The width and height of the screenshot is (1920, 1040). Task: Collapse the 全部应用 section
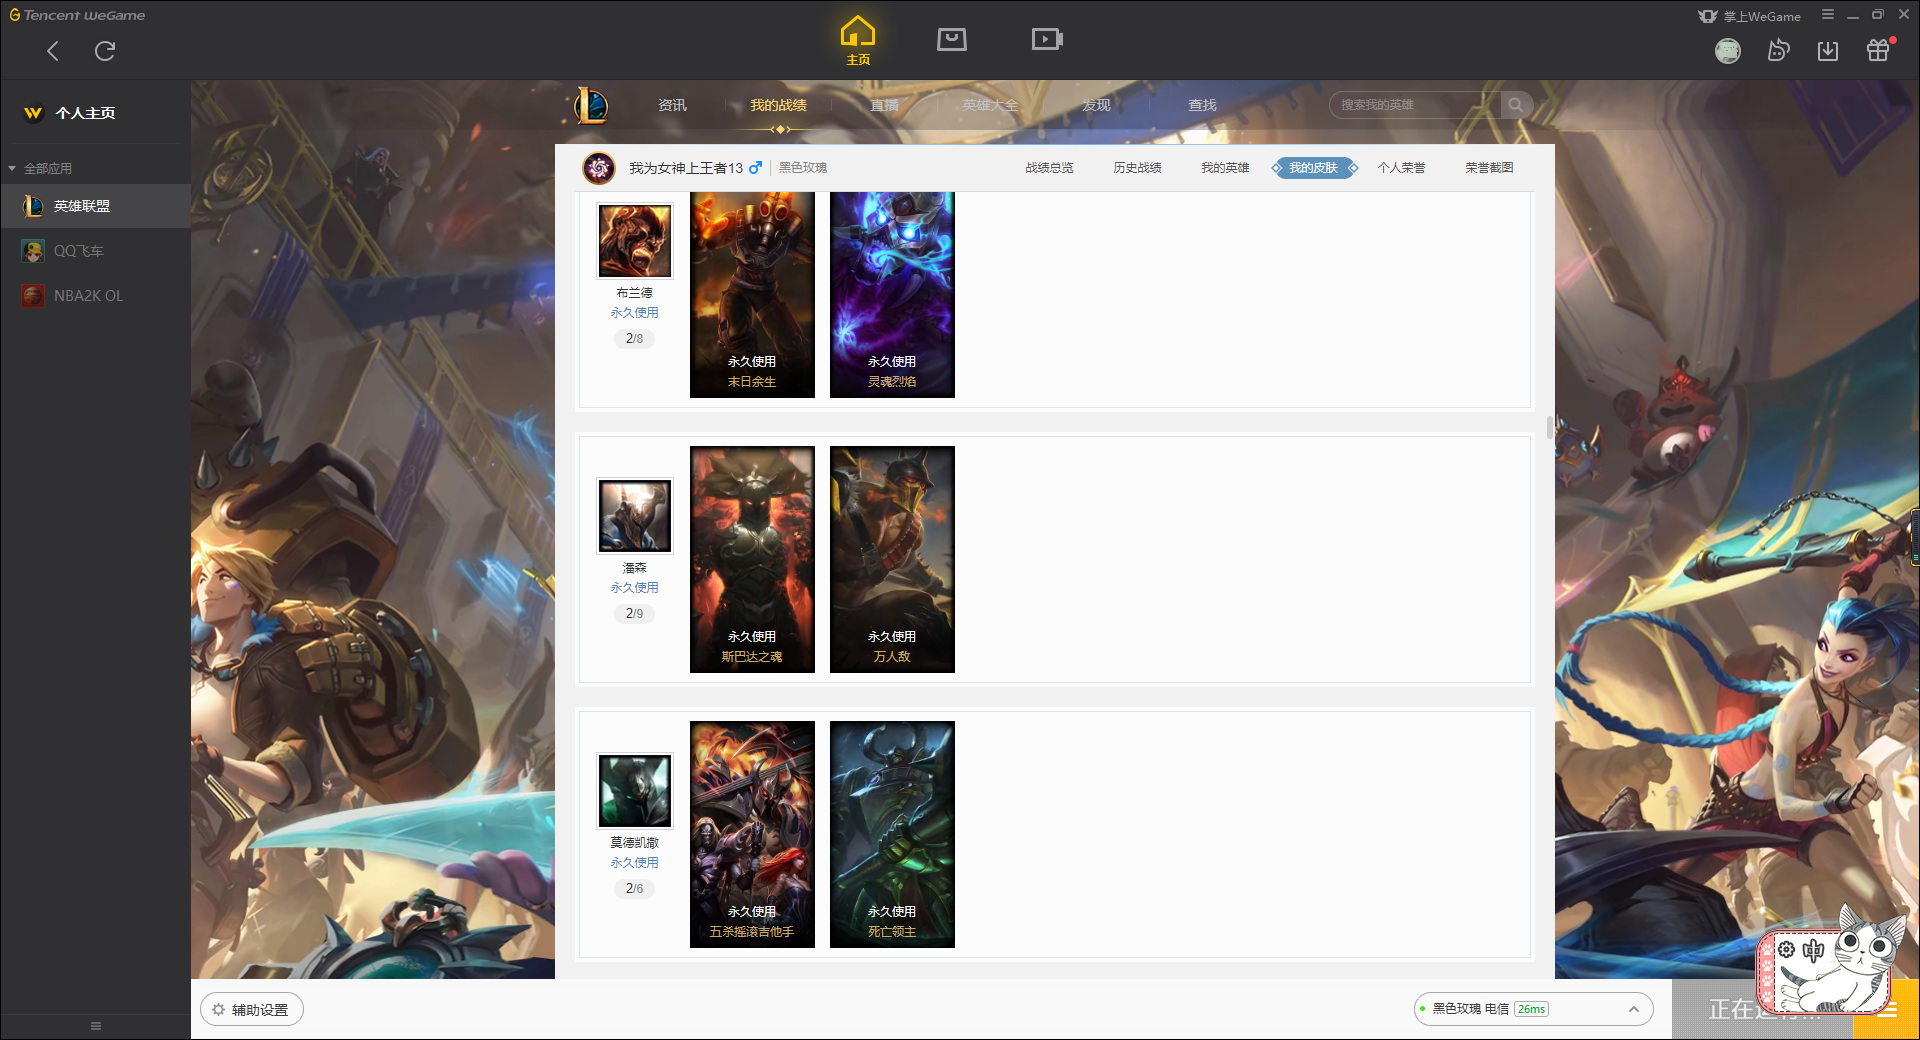[40, 168]
